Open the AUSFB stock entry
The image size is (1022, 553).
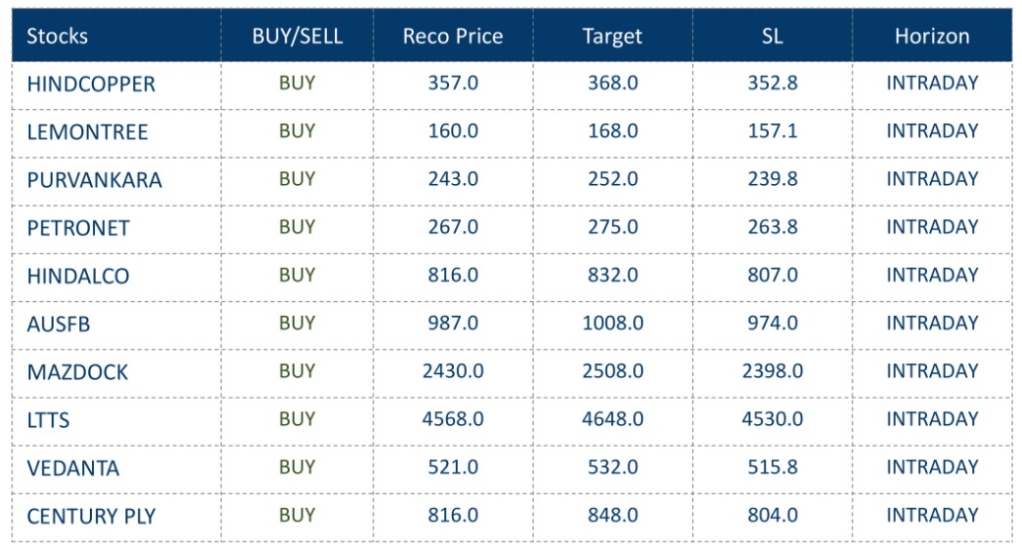point(62,324)
